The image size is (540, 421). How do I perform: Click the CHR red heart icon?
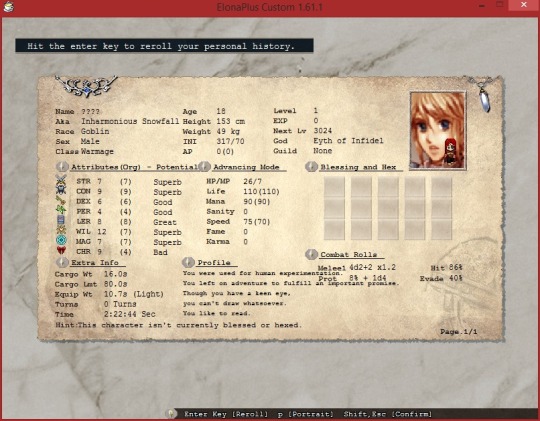[61, 250]
